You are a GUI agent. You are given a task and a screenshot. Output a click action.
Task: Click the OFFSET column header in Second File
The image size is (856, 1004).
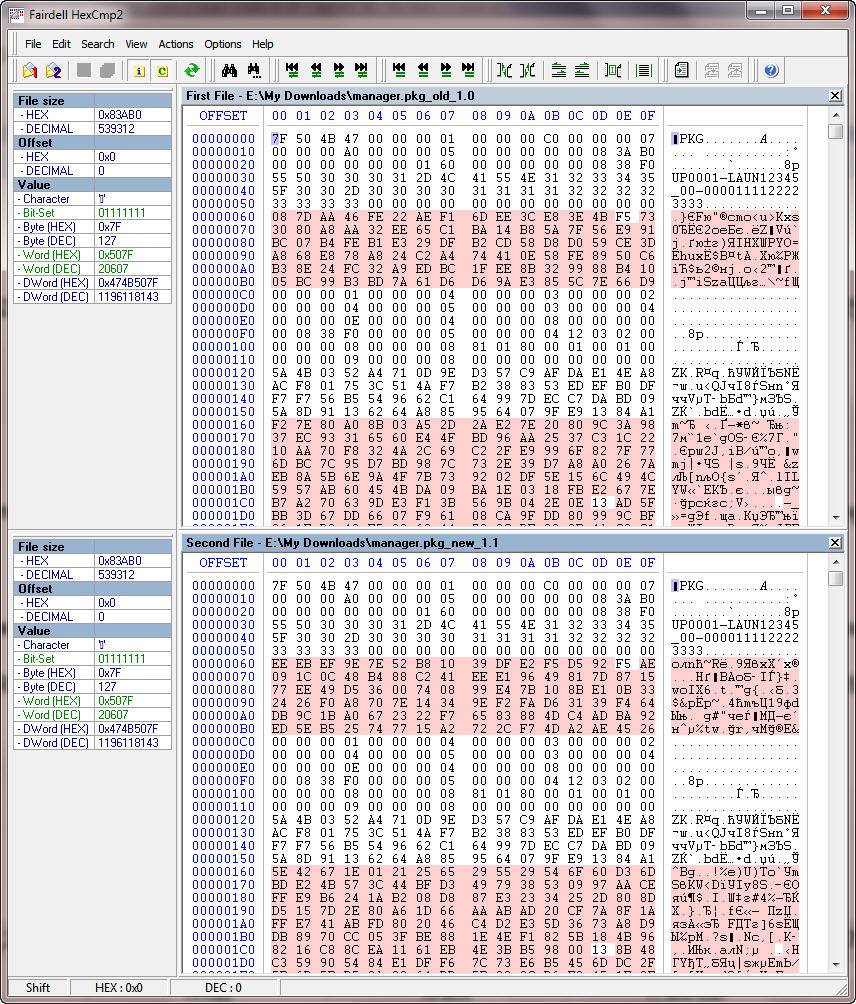coord(223,563)
